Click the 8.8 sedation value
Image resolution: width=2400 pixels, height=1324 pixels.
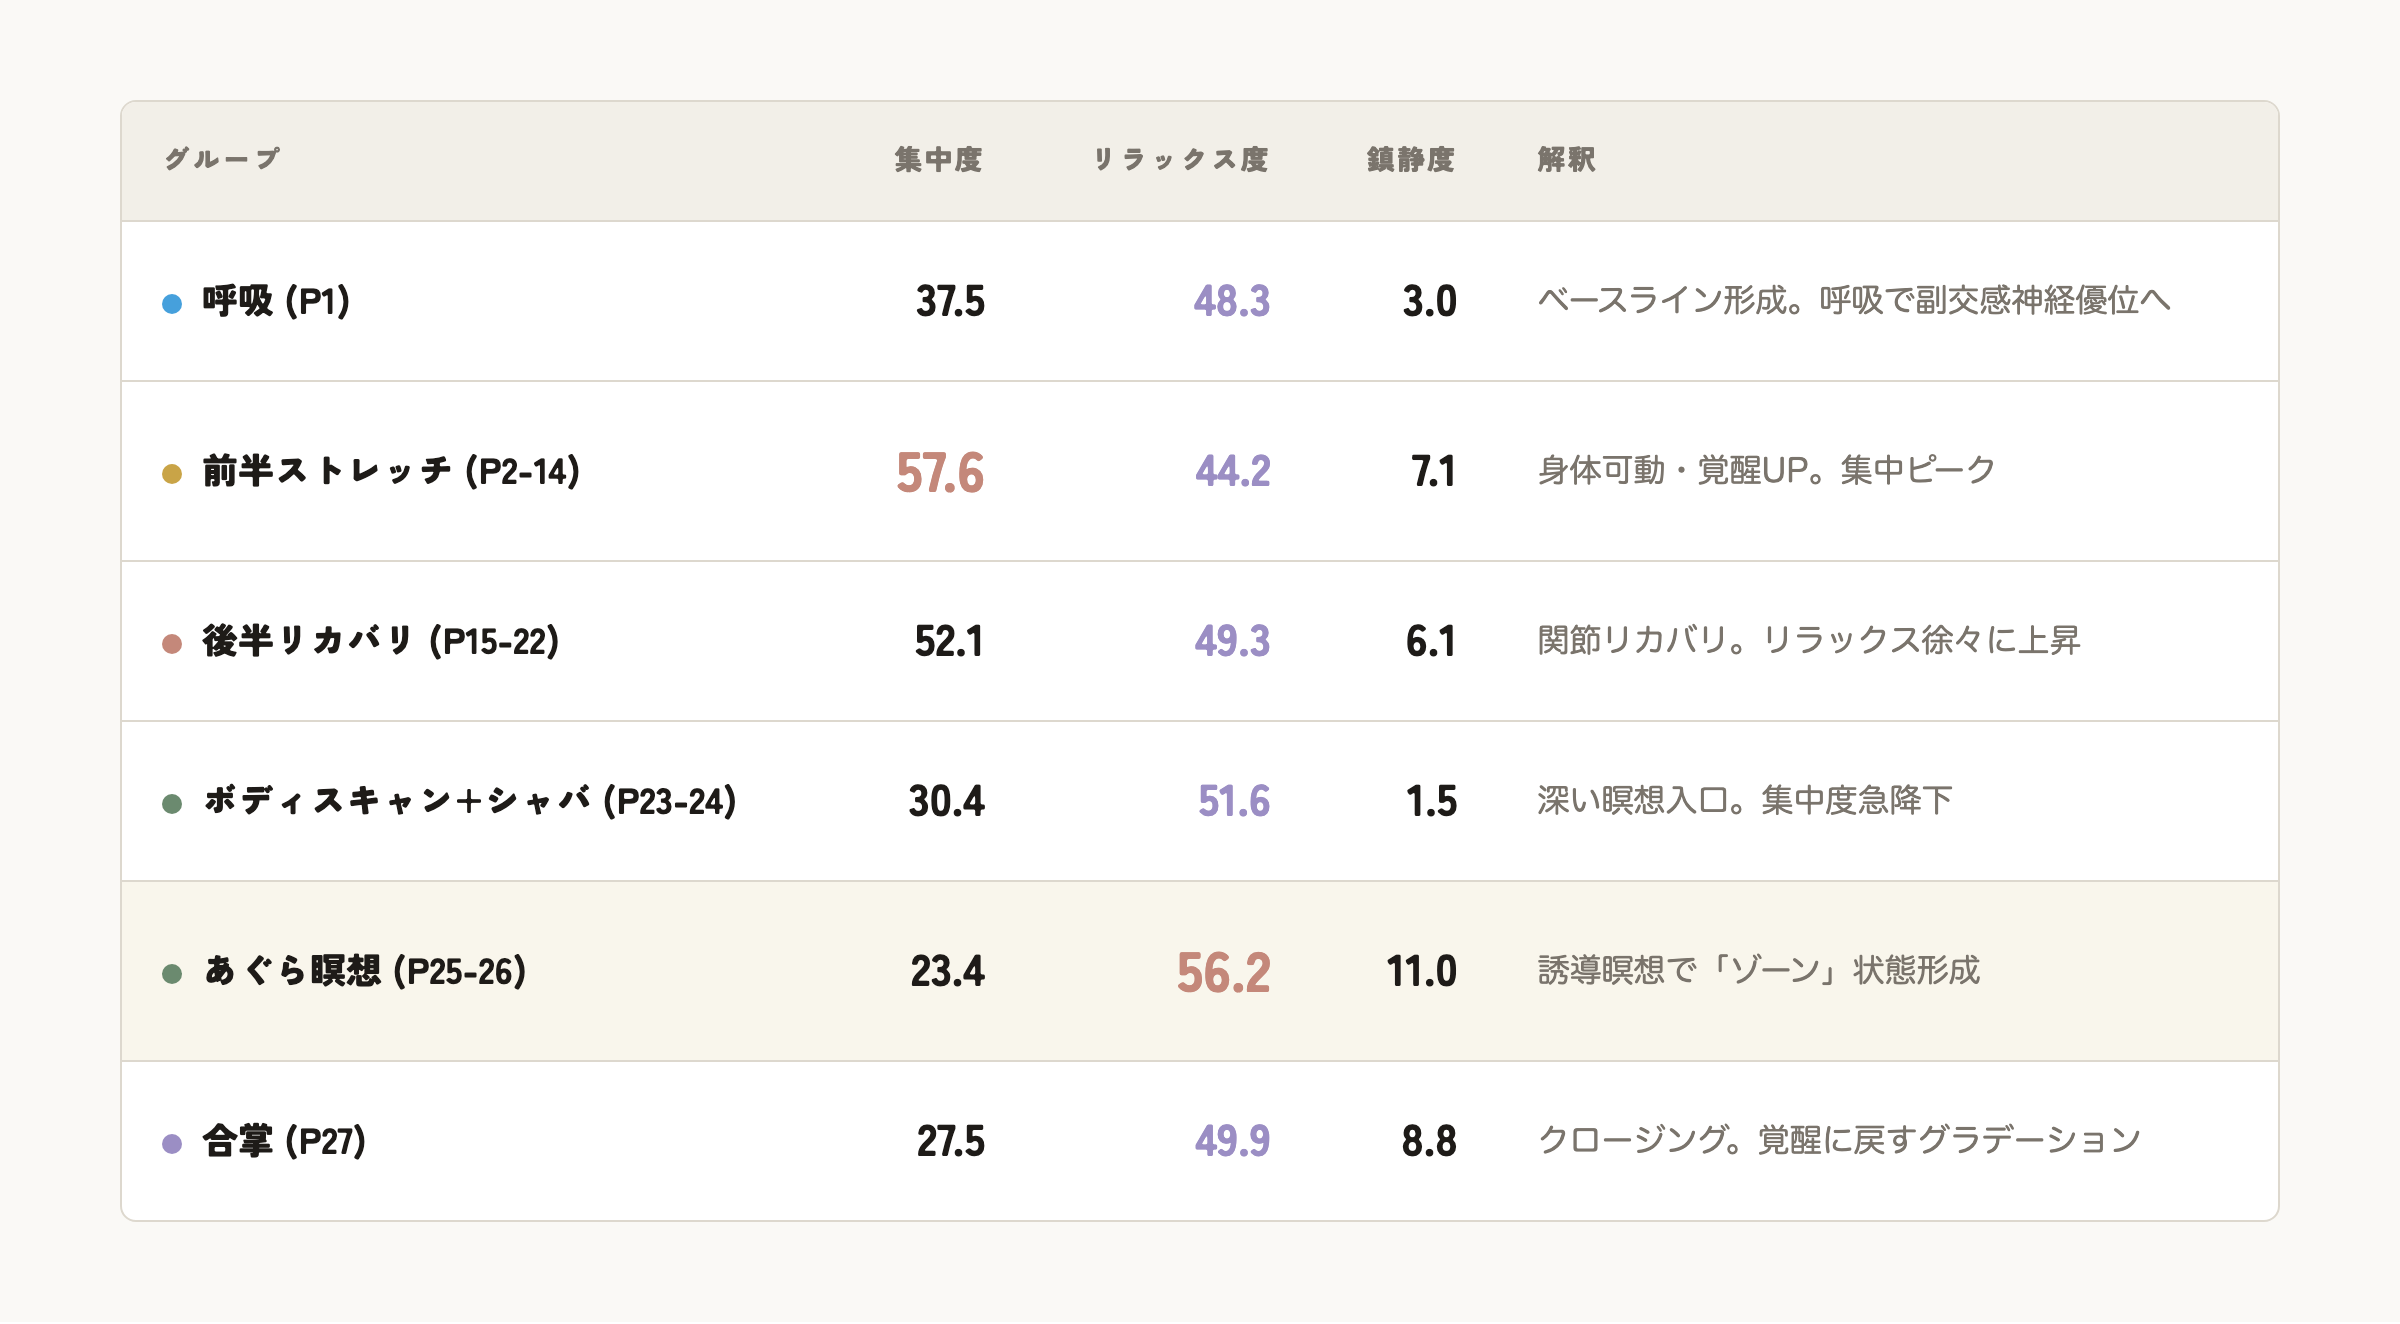click(x=1429, y=1141)
